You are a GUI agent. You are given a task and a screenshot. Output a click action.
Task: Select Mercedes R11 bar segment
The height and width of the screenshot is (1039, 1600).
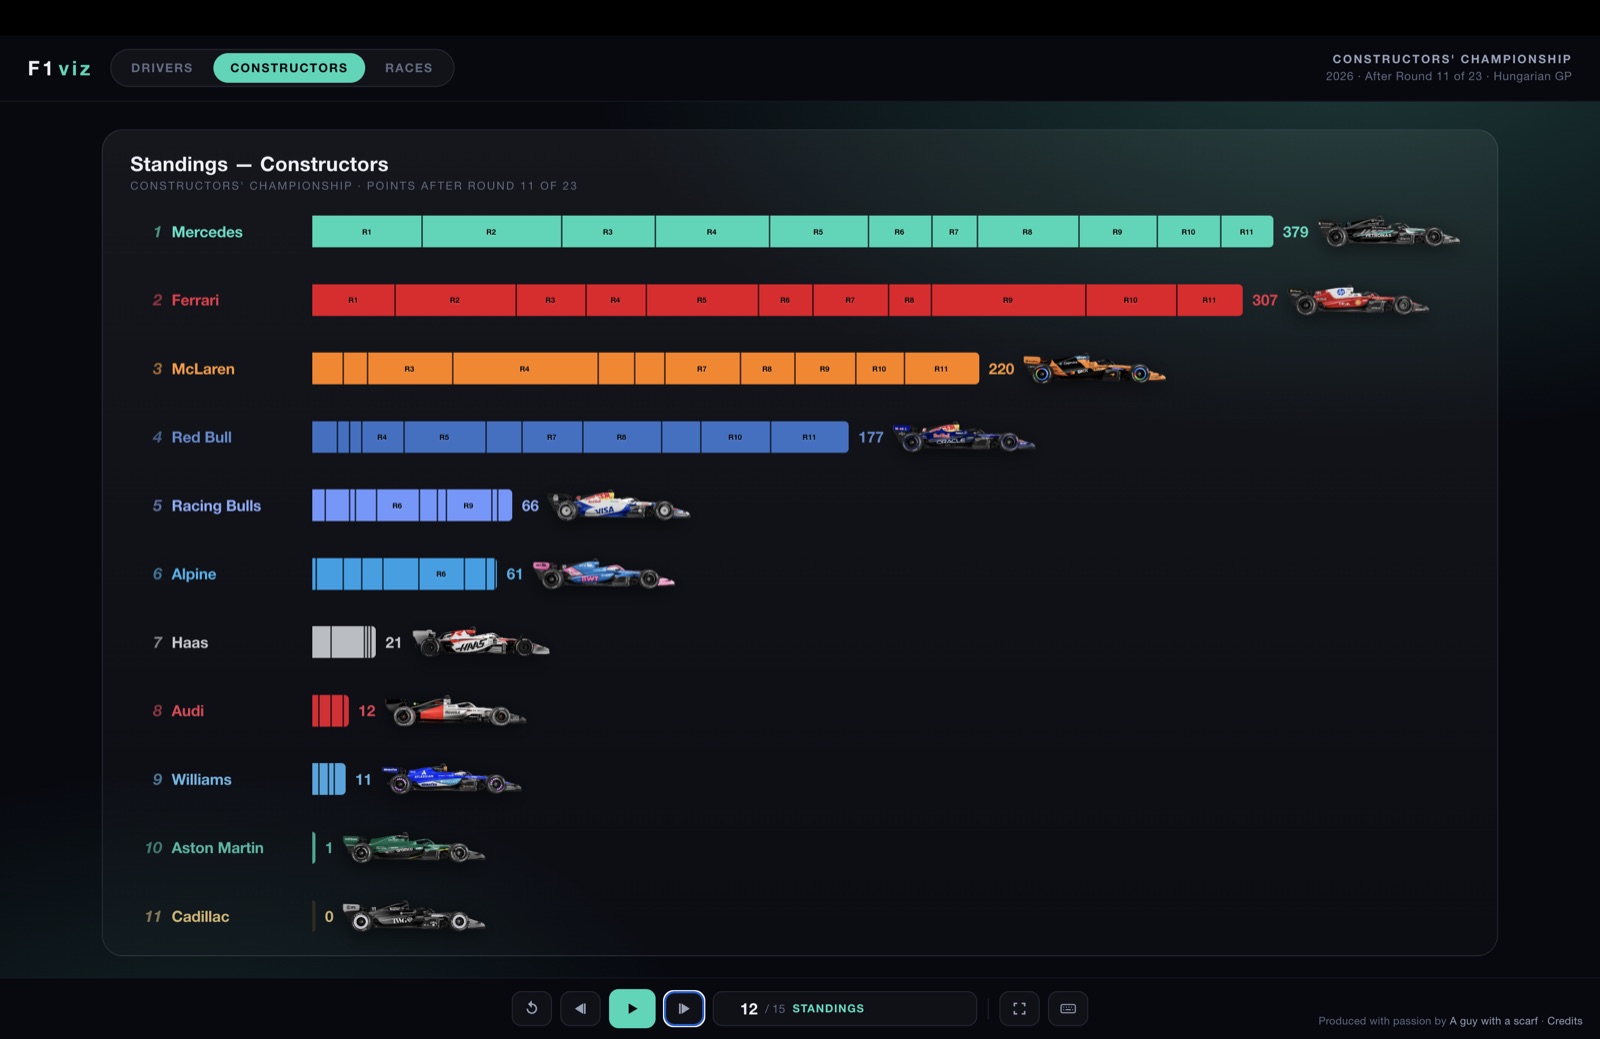click(1247, 232)
